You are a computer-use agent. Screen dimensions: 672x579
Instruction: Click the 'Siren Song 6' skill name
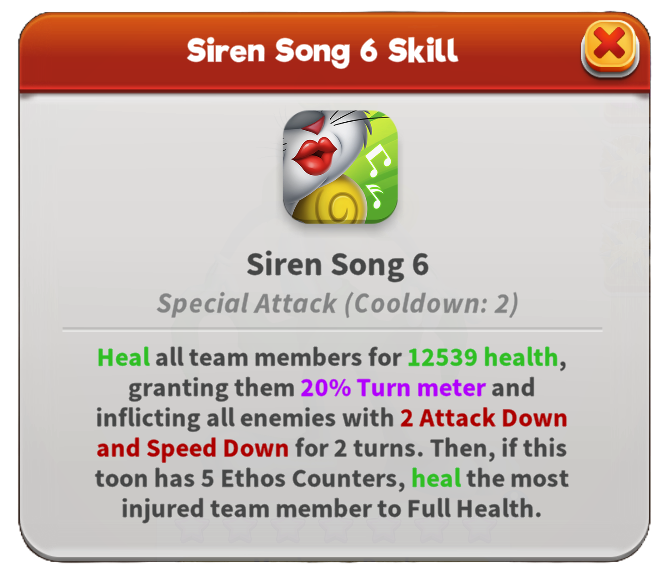(337, 264)
